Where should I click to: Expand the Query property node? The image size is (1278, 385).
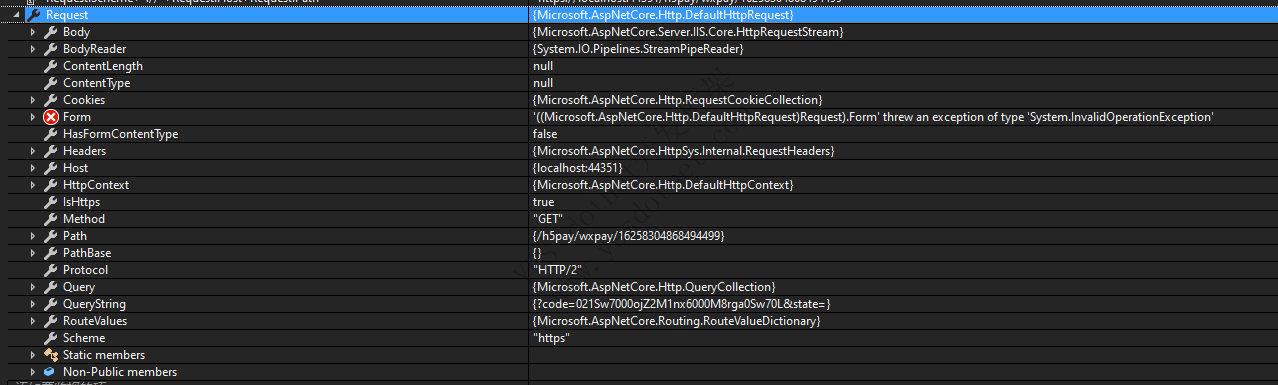coord(32,287)
